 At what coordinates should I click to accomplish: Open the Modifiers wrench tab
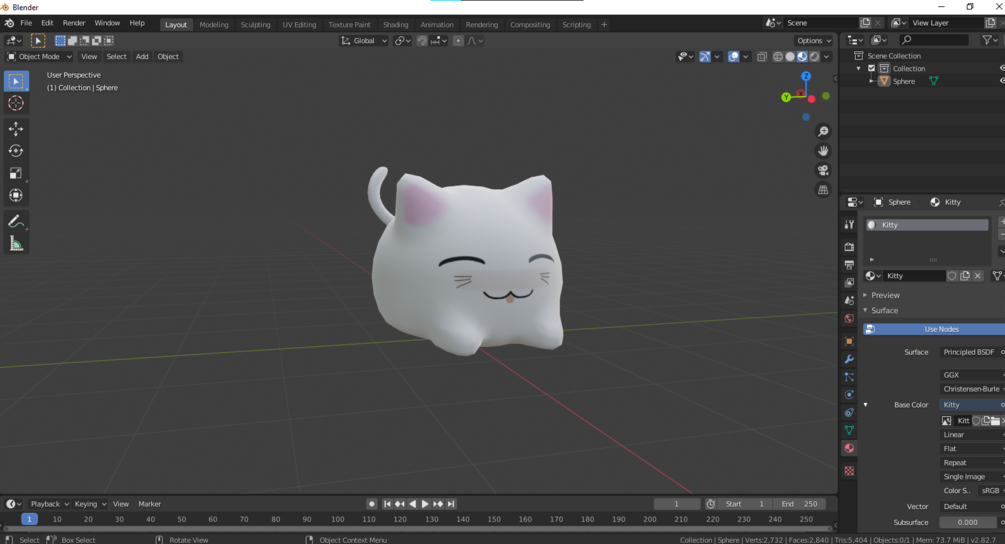click(849, 359)
